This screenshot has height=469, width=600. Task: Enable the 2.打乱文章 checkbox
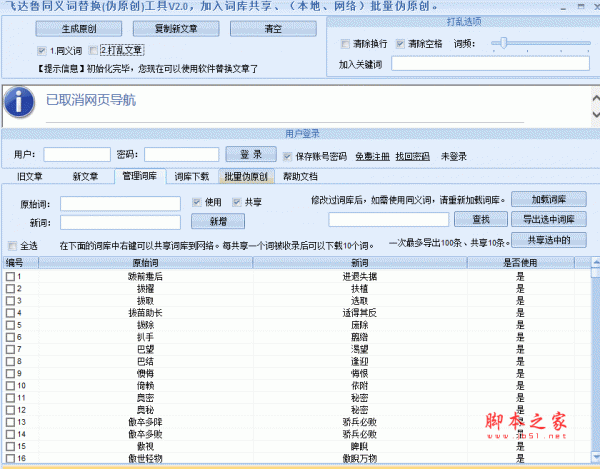(x=94, y=50)
